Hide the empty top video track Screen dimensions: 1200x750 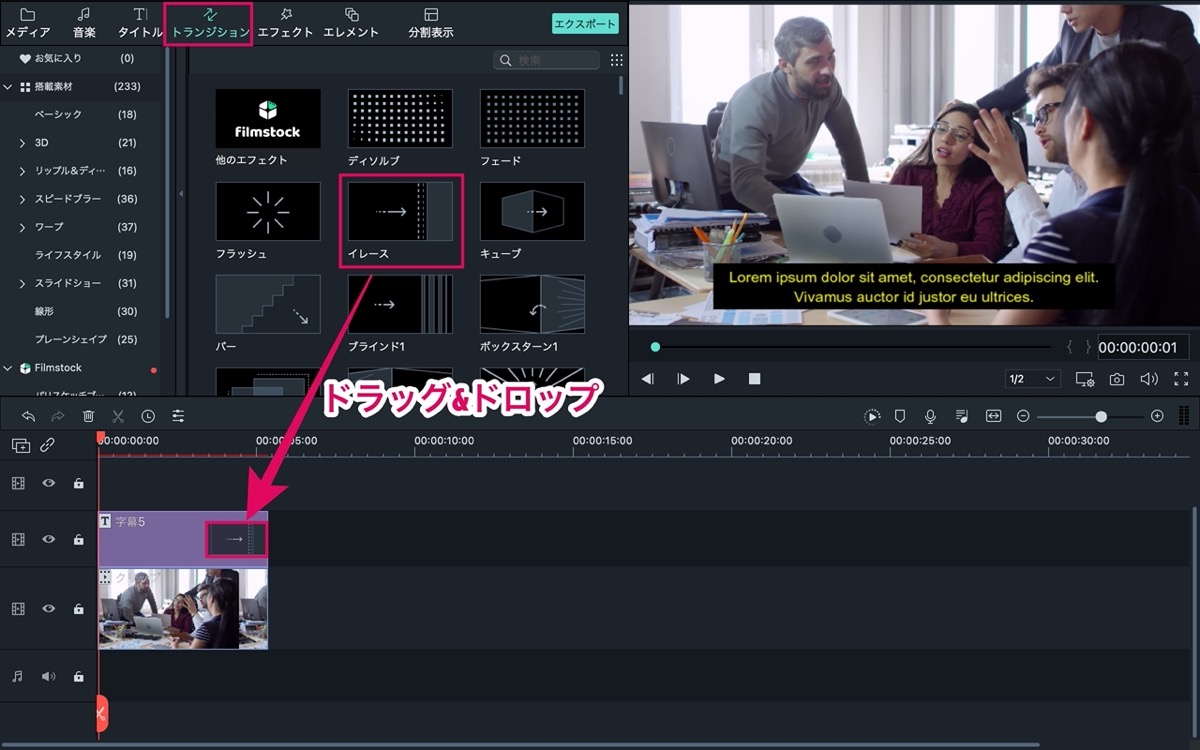point(48,483)
